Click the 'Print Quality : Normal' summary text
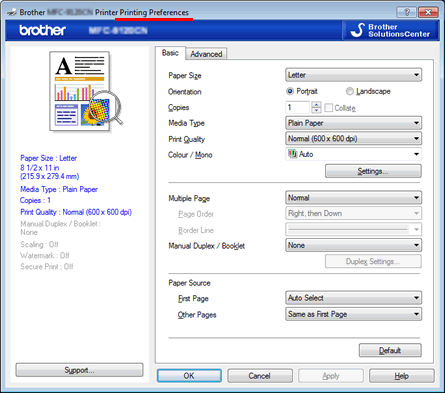This screenshot has width=445, height=393. point(76,212)
